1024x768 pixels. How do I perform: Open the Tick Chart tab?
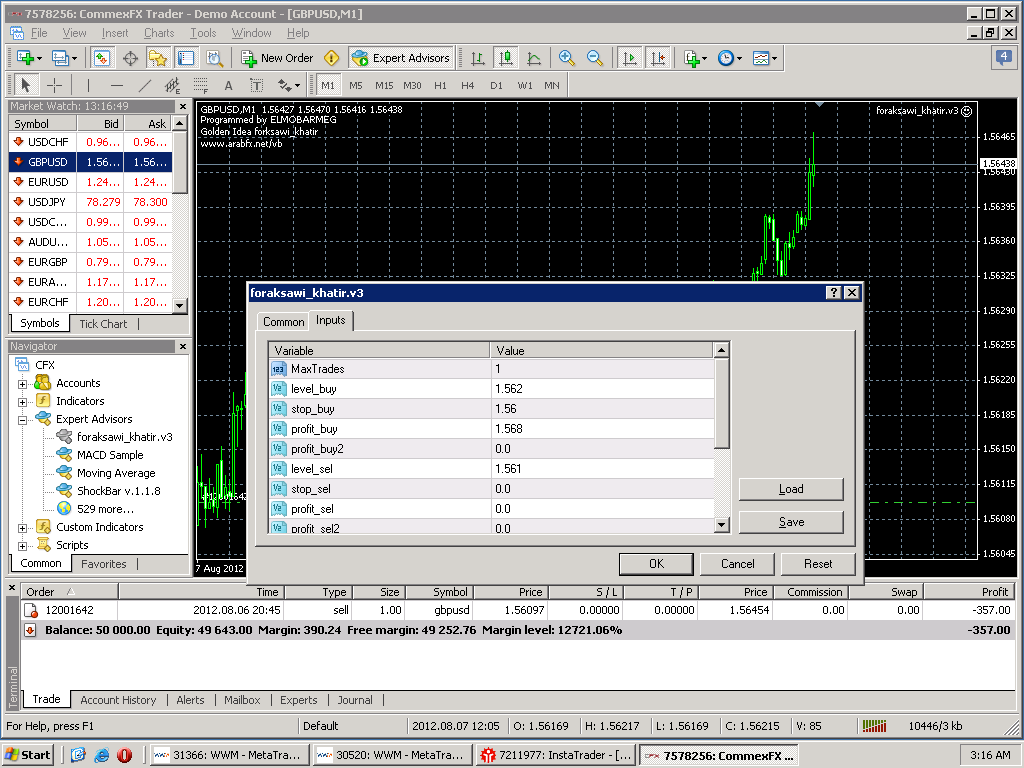[x=103, y=323]
